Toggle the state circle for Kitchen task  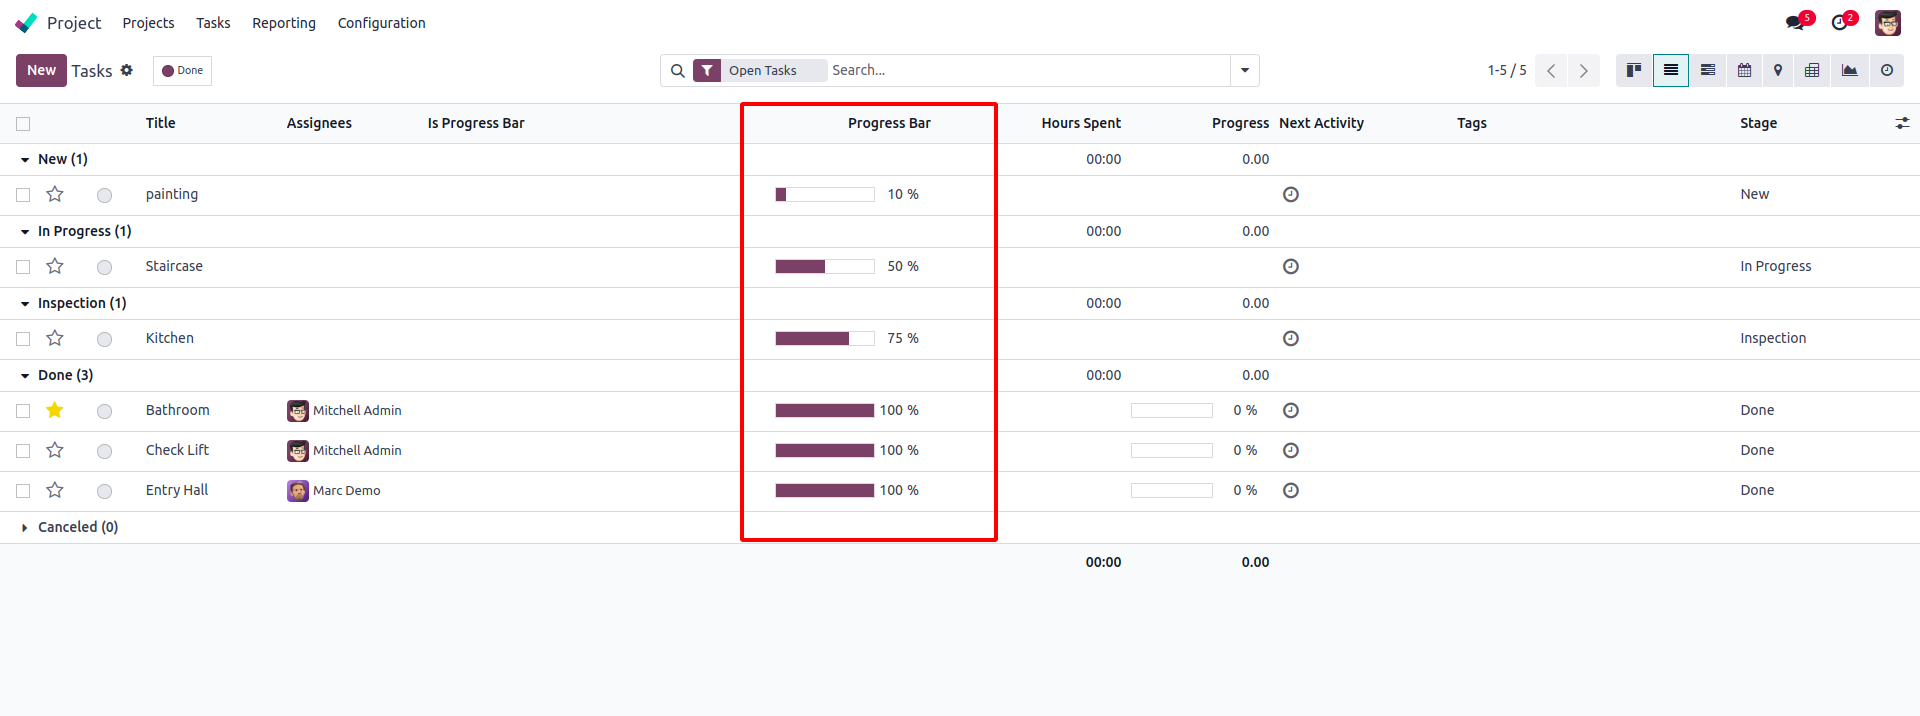pos(104,339)
